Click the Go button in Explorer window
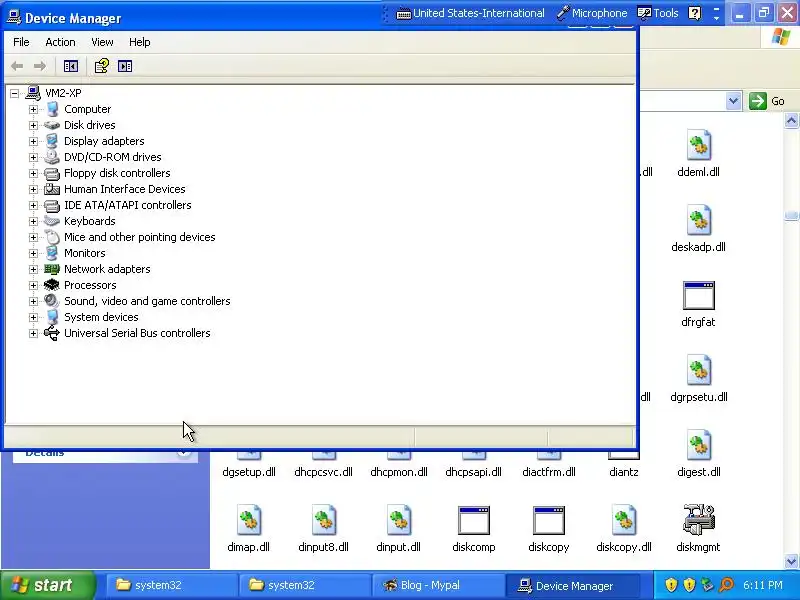The image size is (800, 600). click(x=767, y=101)
